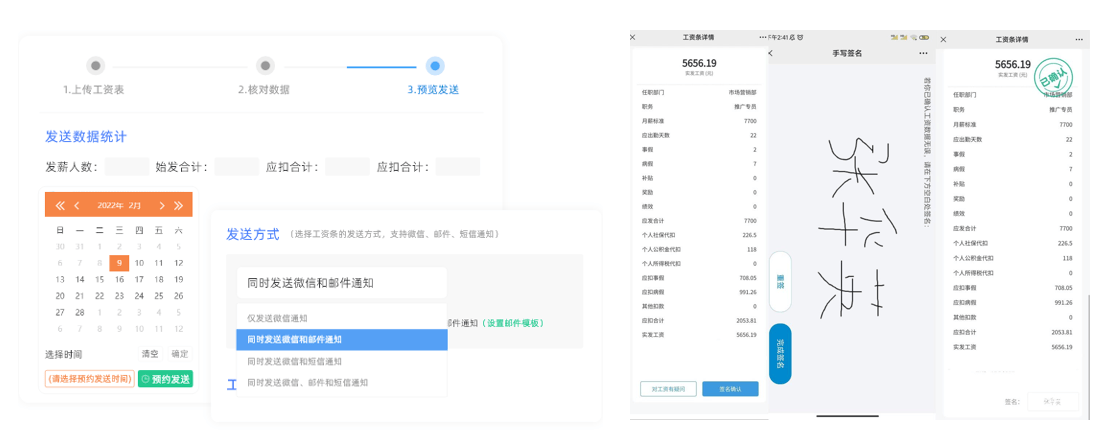Choose 仅发送微信通知 option
Screen dimensions: 1110x445
pyautogui.click(x=341, y=318)
